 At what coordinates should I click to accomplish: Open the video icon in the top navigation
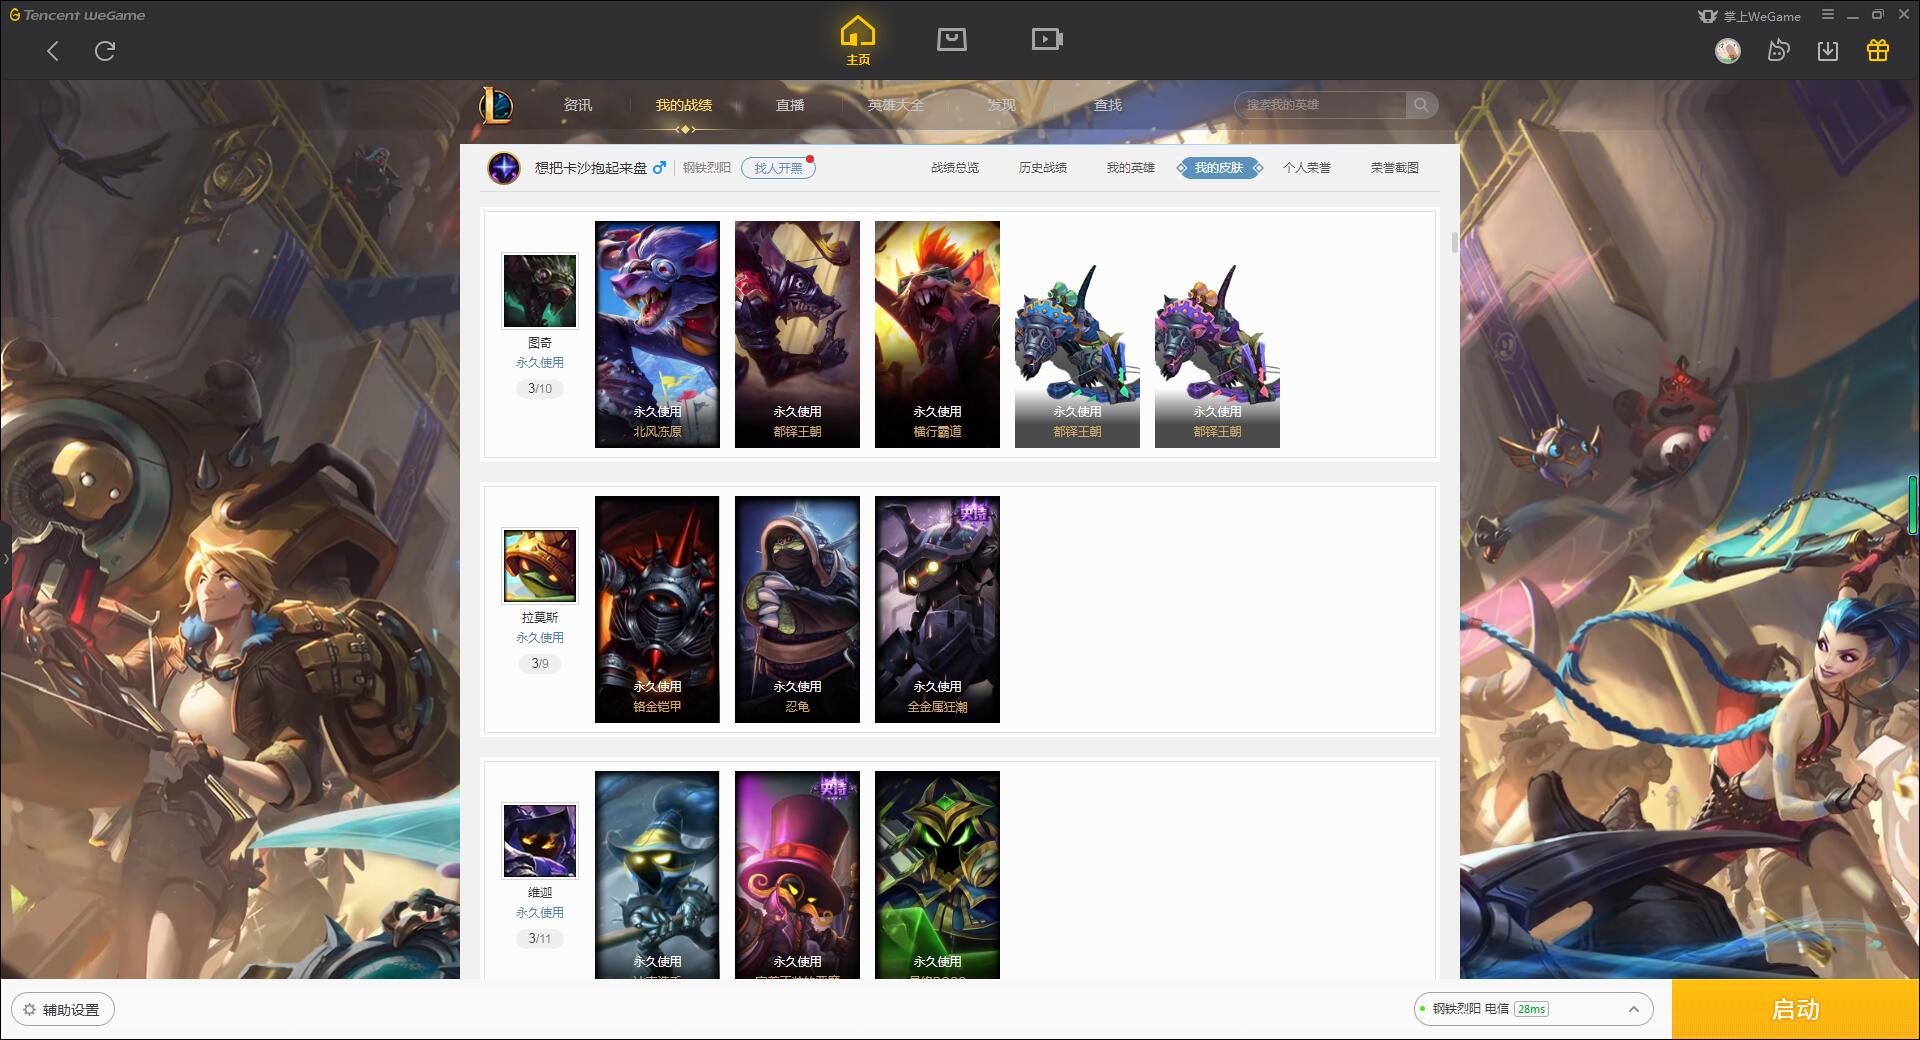pyautogui.click(x=1047, y=39)
